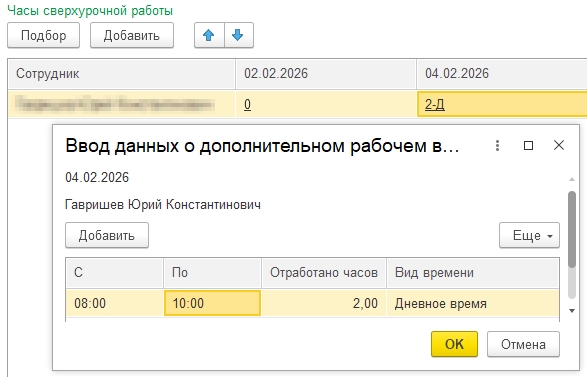
Task: Click Добавить inside the data entry dialog
Action: (107, 235)
